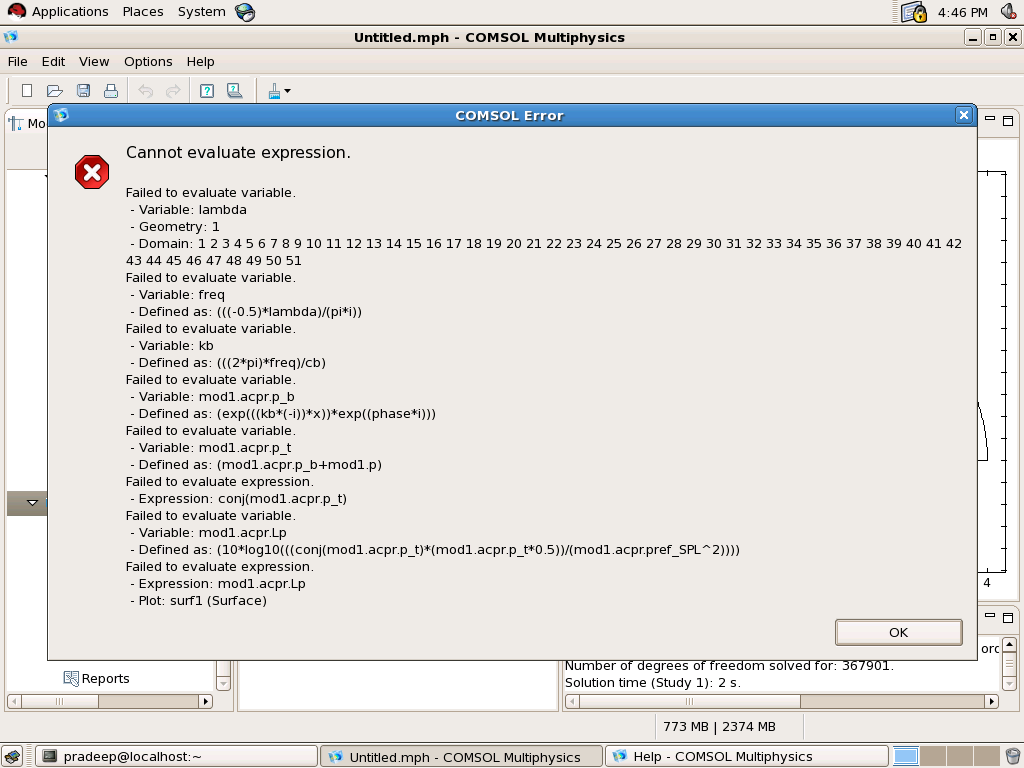This screenshot has height=768, width=1024.
Task: Click the messages panel scroll up arrow
Action: tap(1009, 645)
